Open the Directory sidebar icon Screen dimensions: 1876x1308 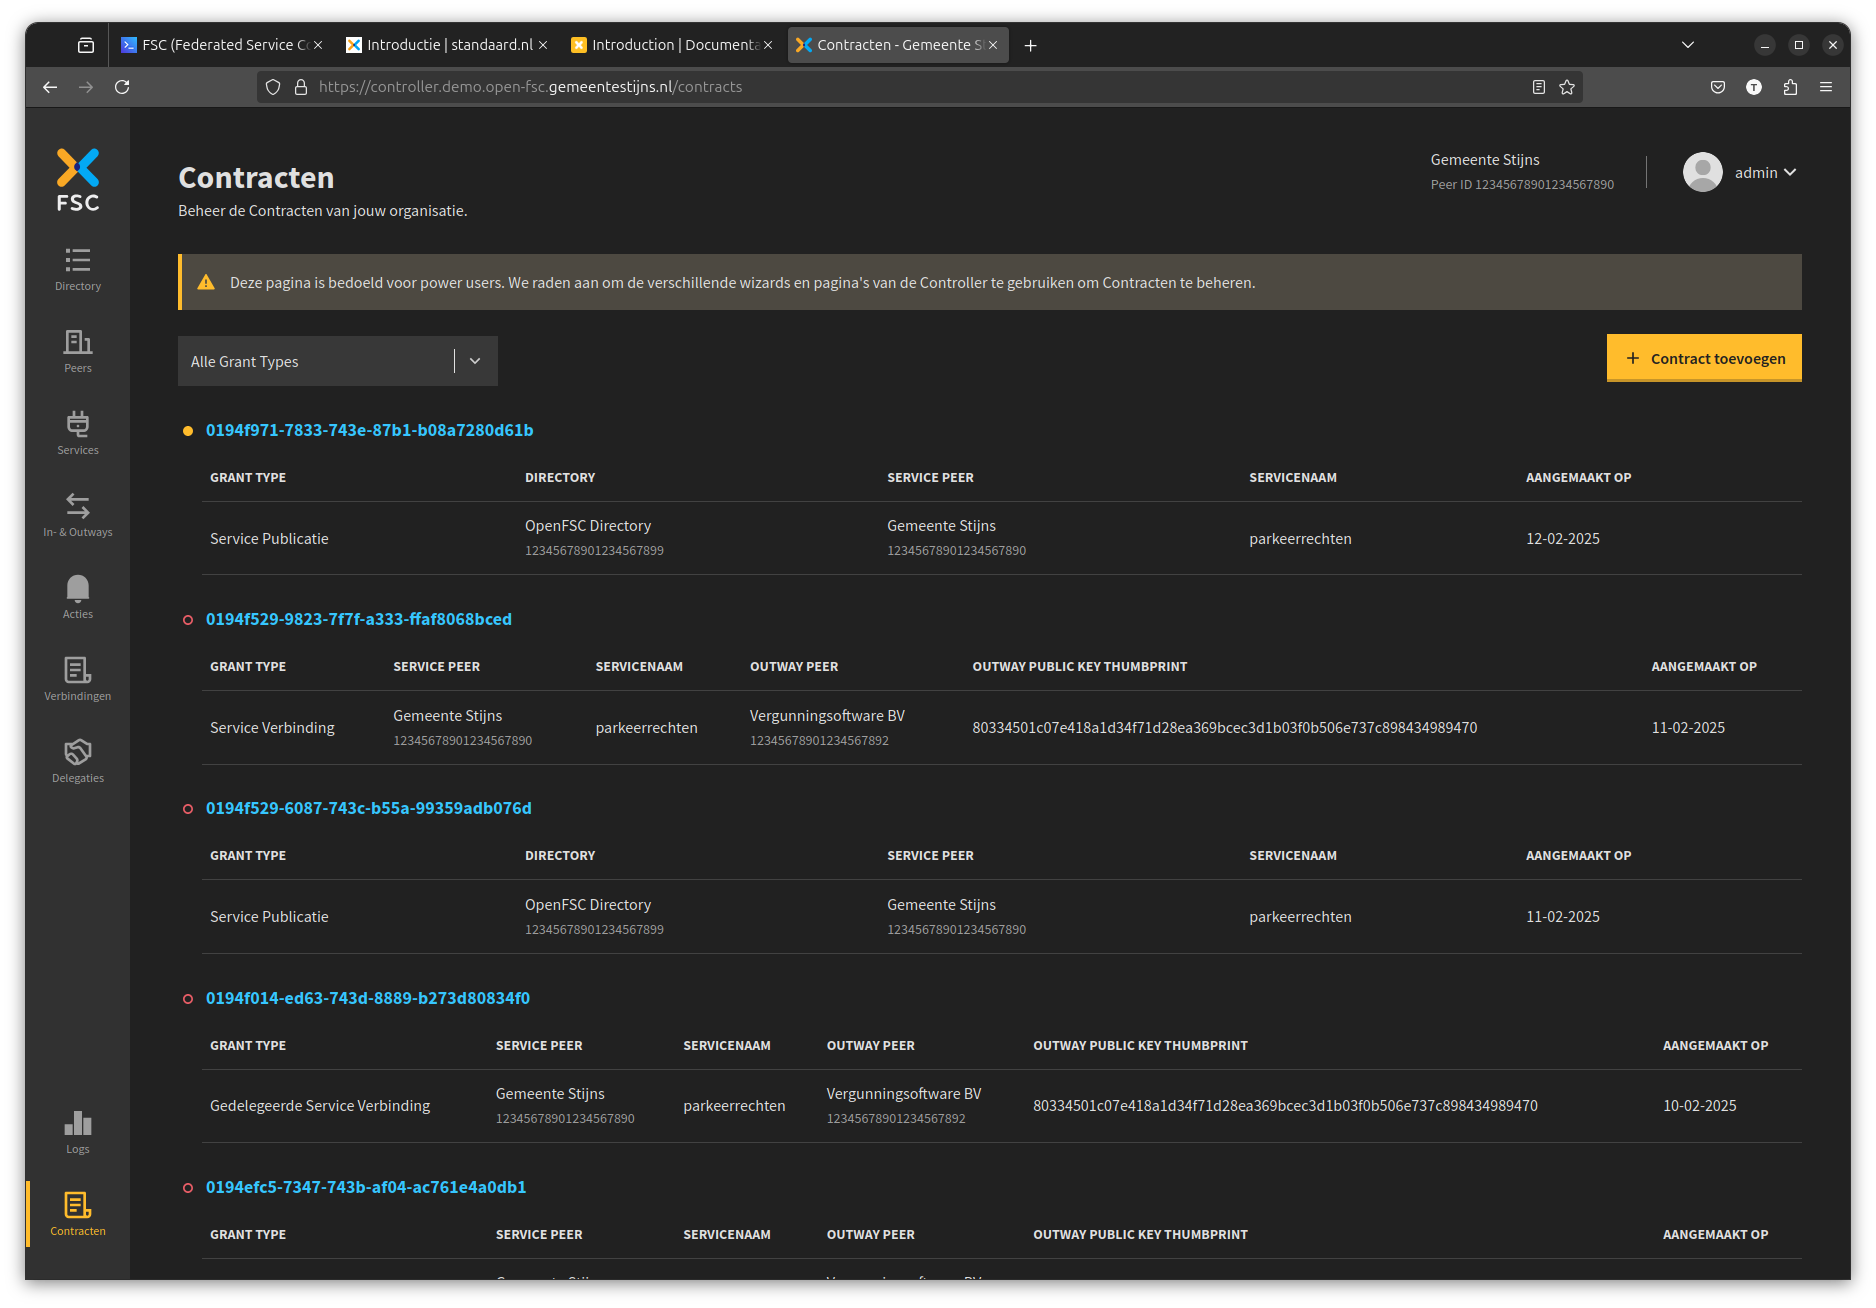[x=78, y=269]
